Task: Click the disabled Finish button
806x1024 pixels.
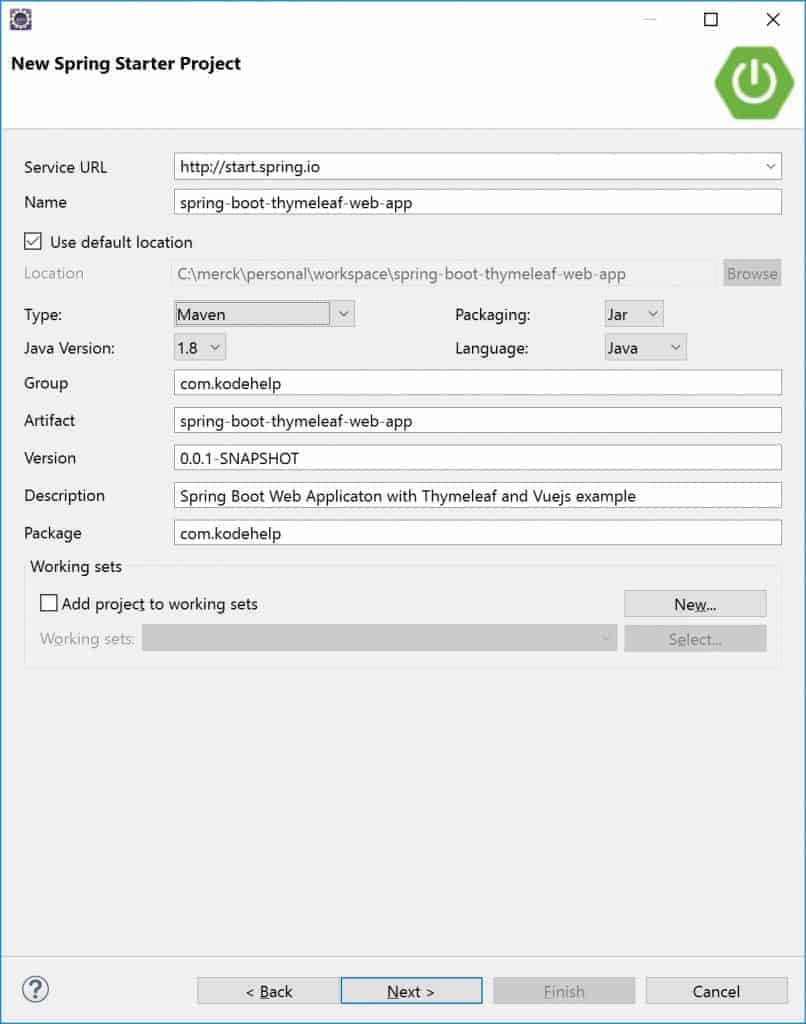Action: coord(563,991)
